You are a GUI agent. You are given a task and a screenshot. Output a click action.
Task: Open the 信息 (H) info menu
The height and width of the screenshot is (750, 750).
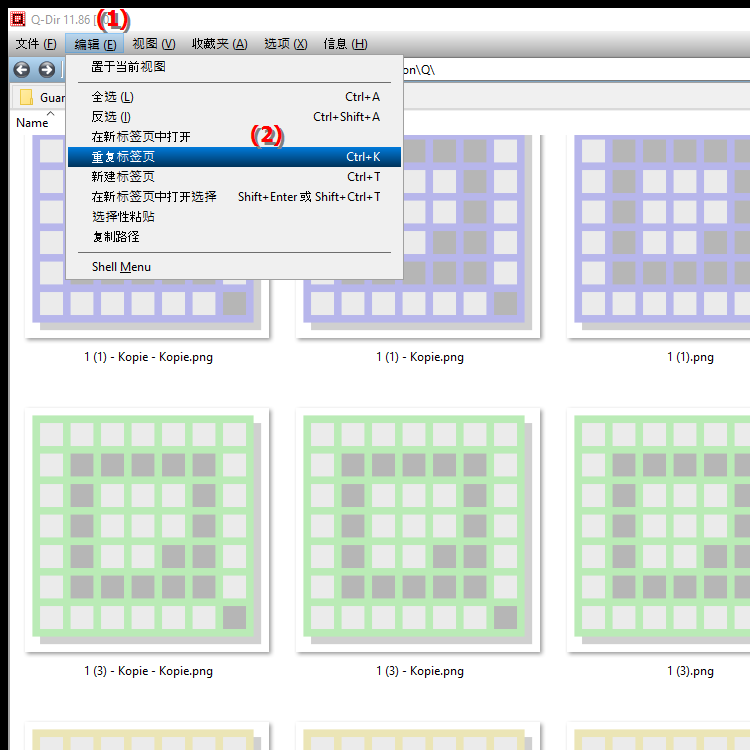(x=345, y=44)
